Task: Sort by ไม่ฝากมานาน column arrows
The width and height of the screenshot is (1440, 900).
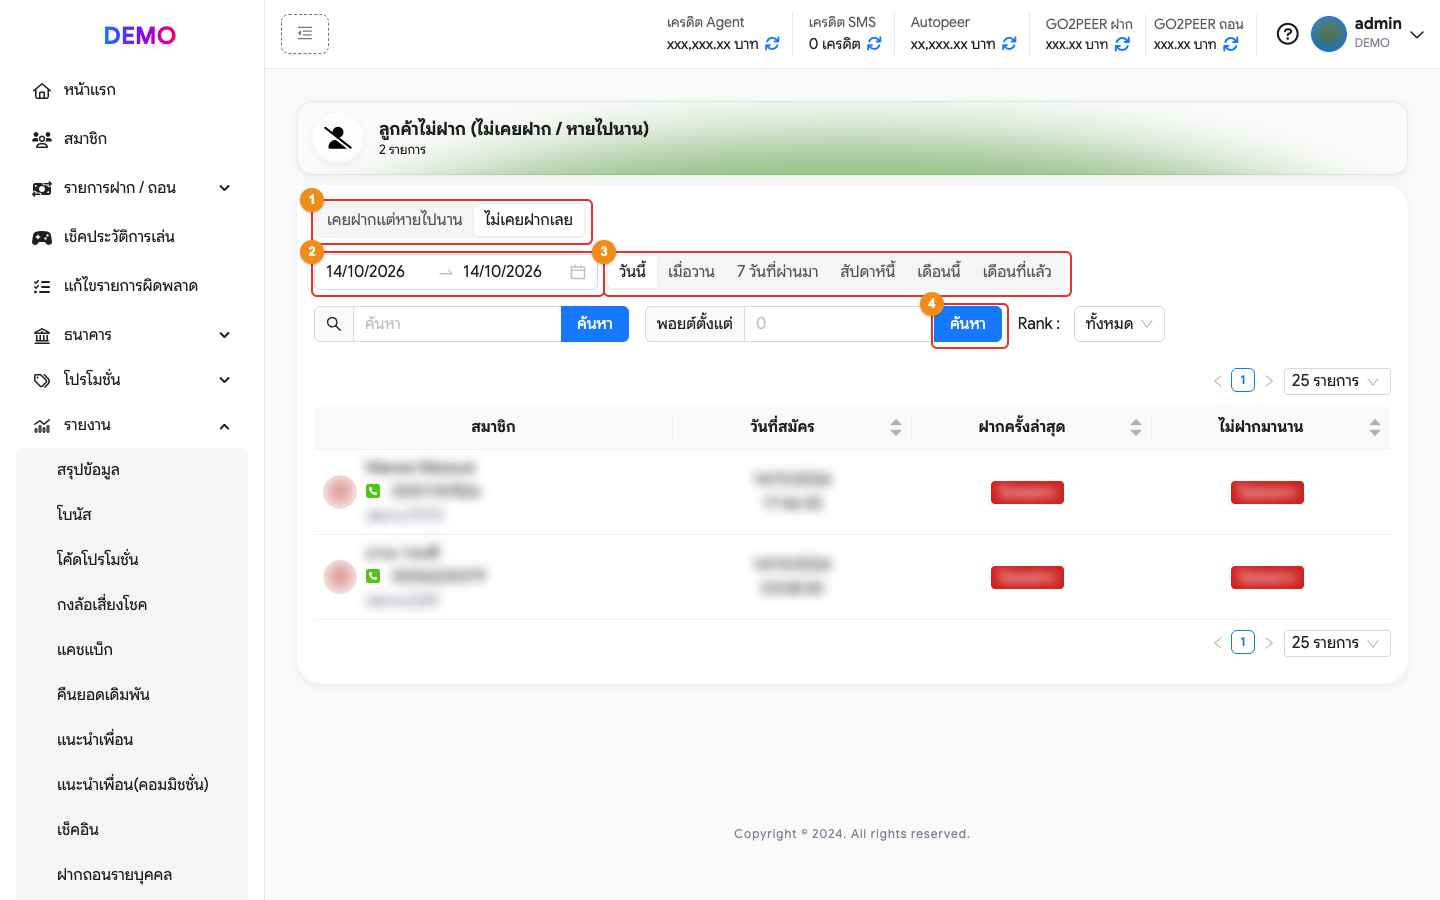Action: pyautogui.click(x=1375, y=427)
